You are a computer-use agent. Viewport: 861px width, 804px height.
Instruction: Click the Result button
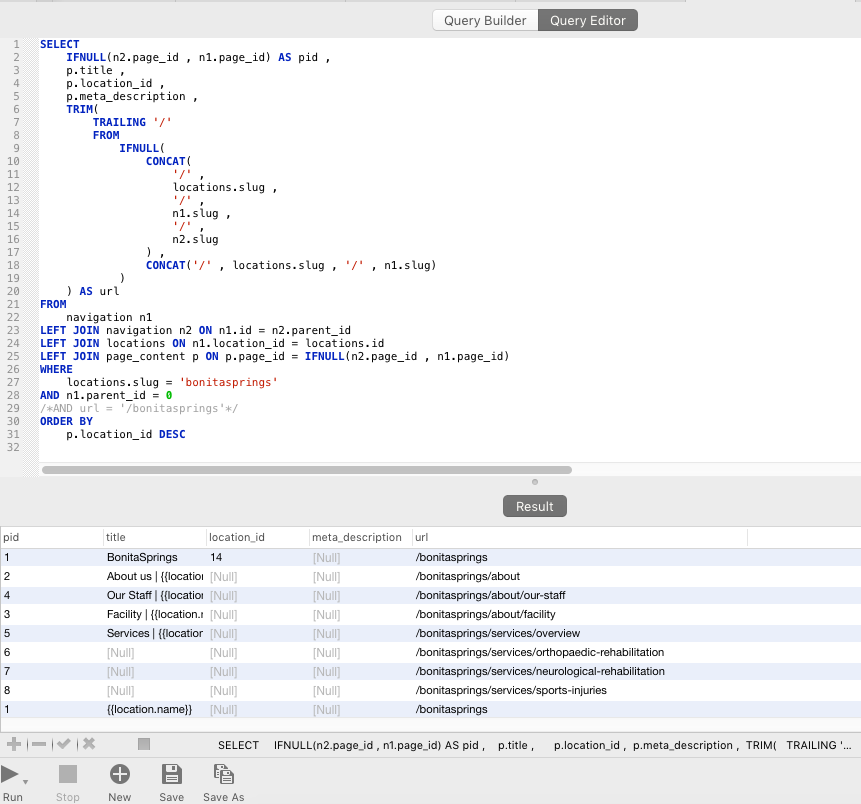click(x=534, y=506)
